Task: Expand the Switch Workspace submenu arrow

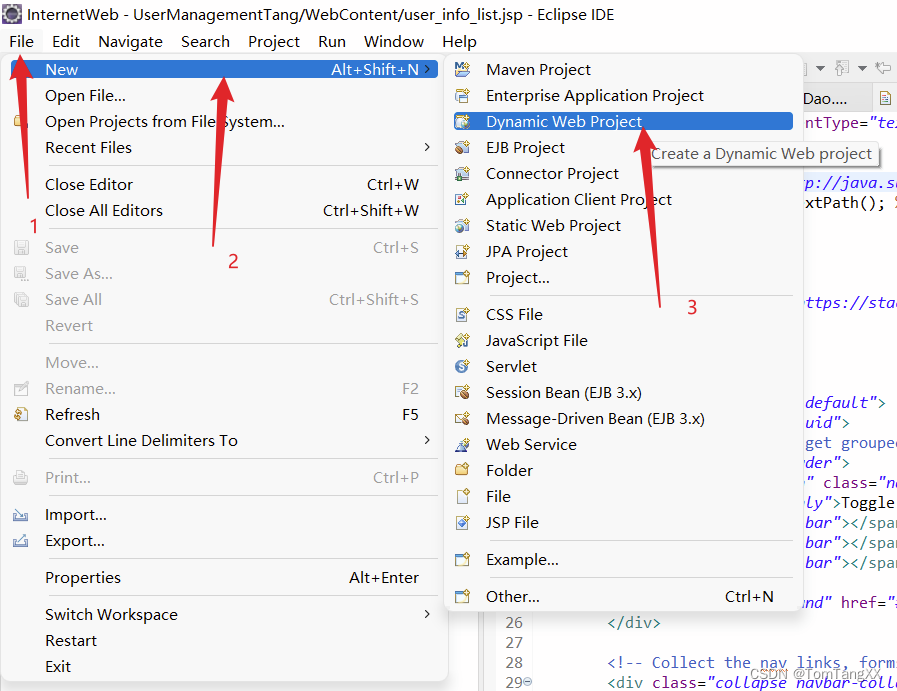Action: (427, 614)
